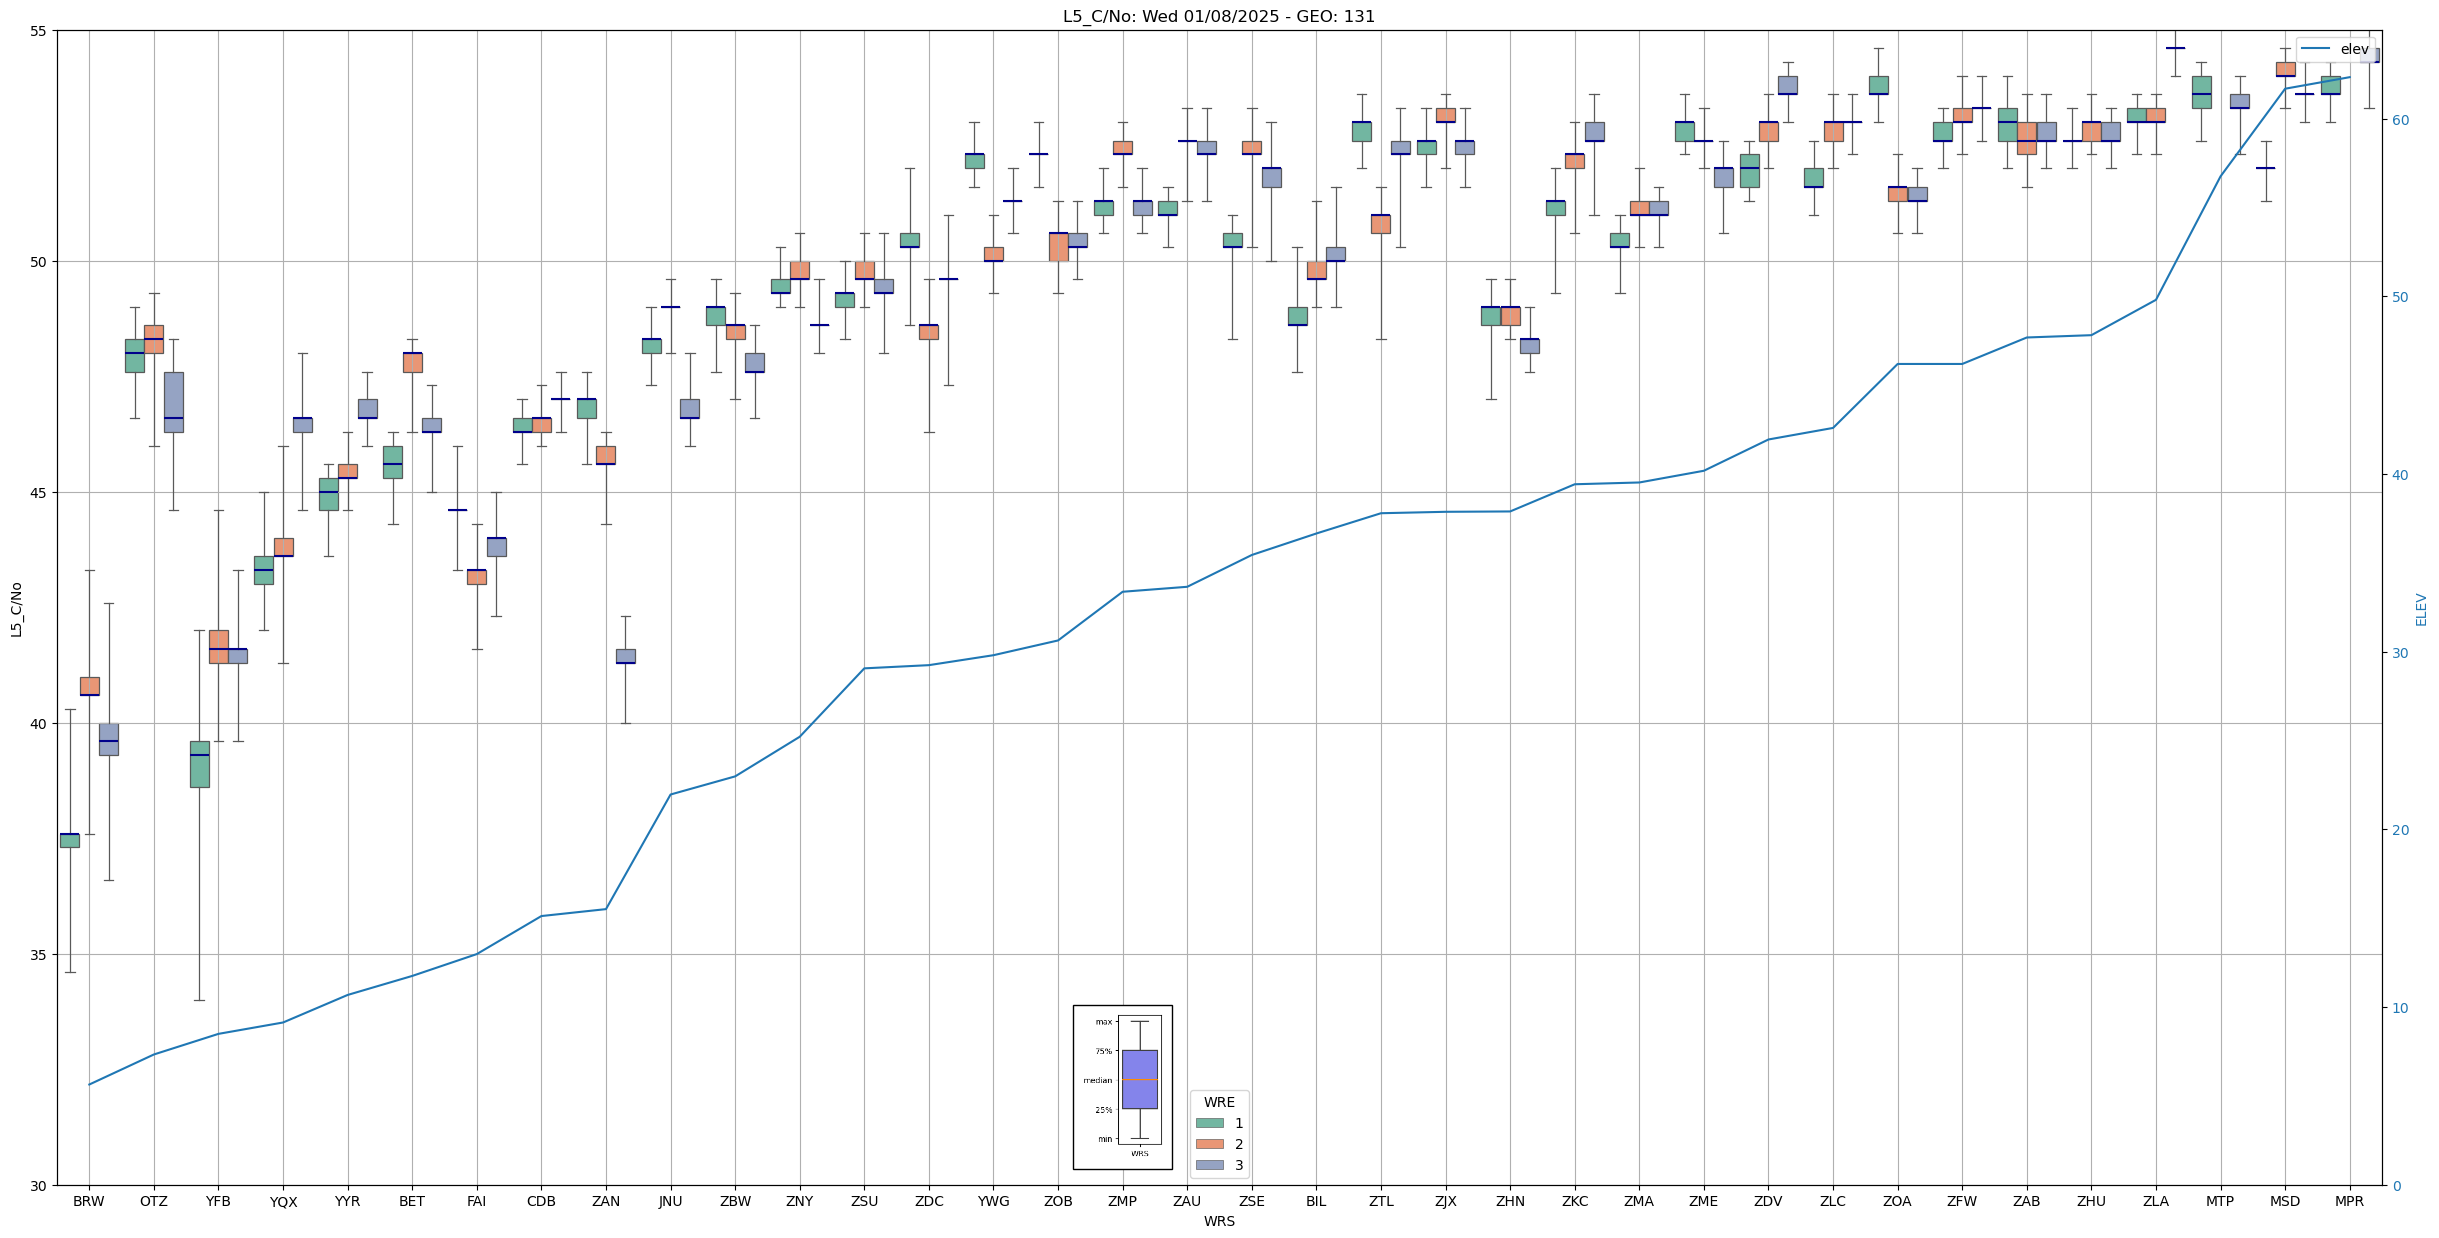Click the ZHN station label on x-axis
The height and width of the screenshot is (1238, 2439).
coord(1510,1201)
